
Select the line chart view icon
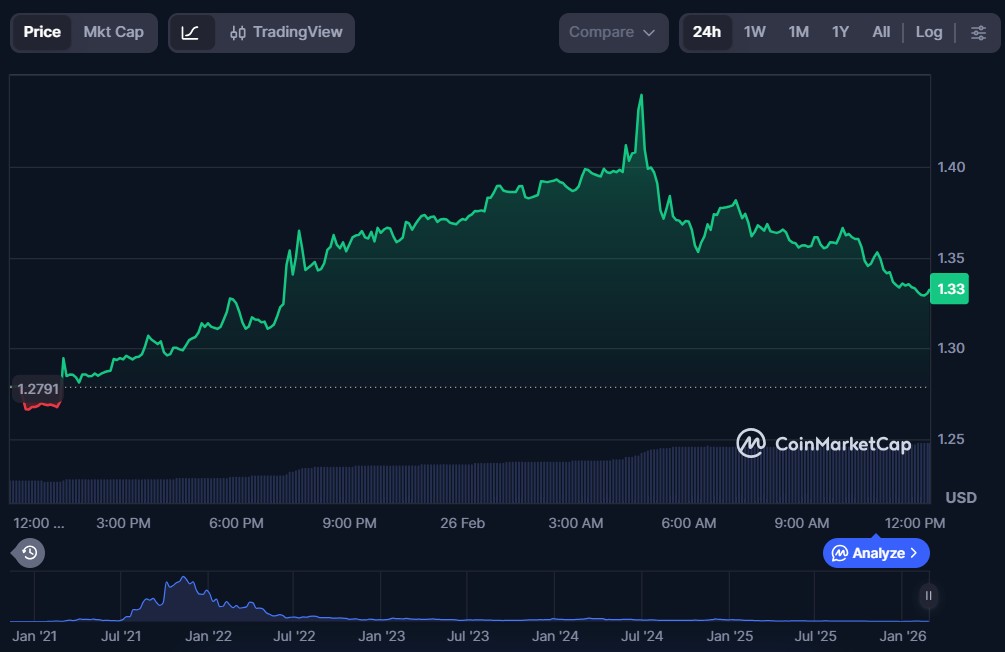click(191, 32)
